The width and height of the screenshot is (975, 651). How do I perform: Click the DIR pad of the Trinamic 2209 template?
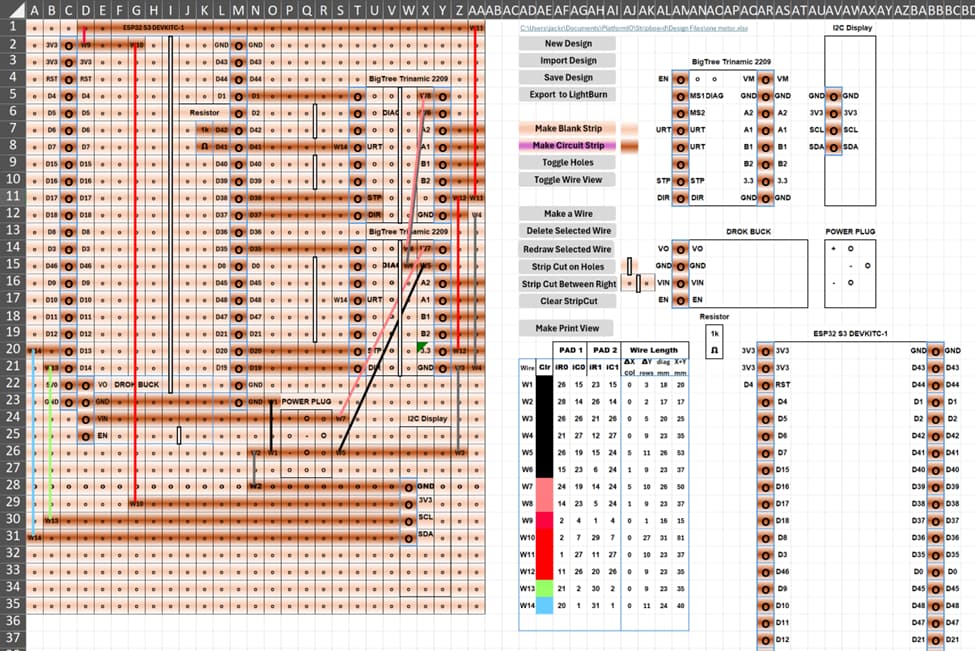pos(681,198)
